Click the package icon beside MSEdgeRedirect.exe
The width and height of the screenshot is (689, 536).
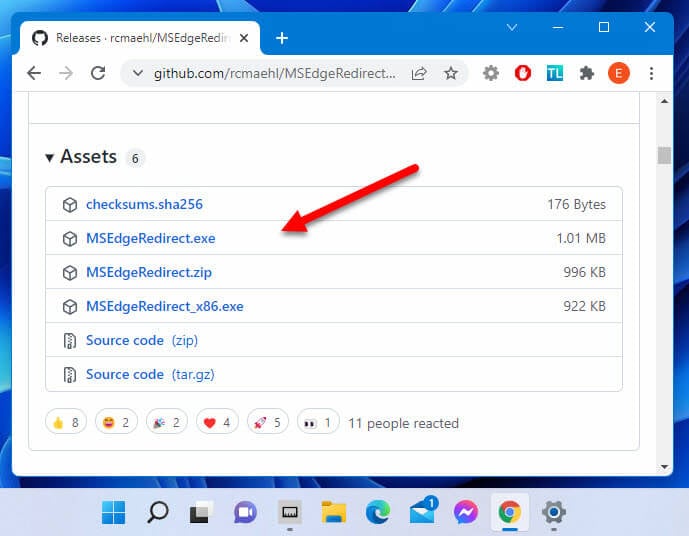coord(70,239)
